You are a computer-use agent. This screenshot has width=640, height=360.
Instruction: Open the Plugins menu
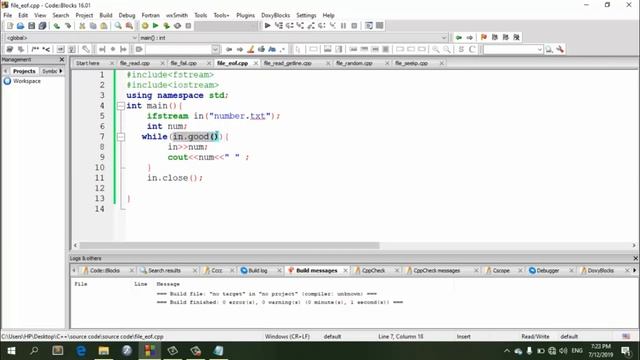(x=245, y=15)
